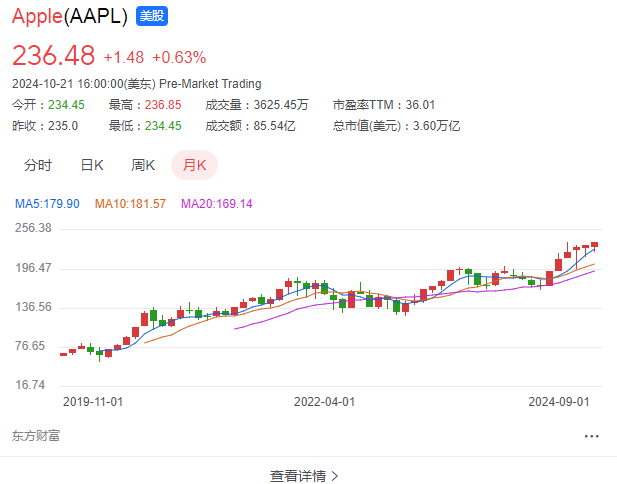This screenshot has width=617, height=484.
Task: Click the 2024-09-01 date axis label
Action: pos(559,402)
